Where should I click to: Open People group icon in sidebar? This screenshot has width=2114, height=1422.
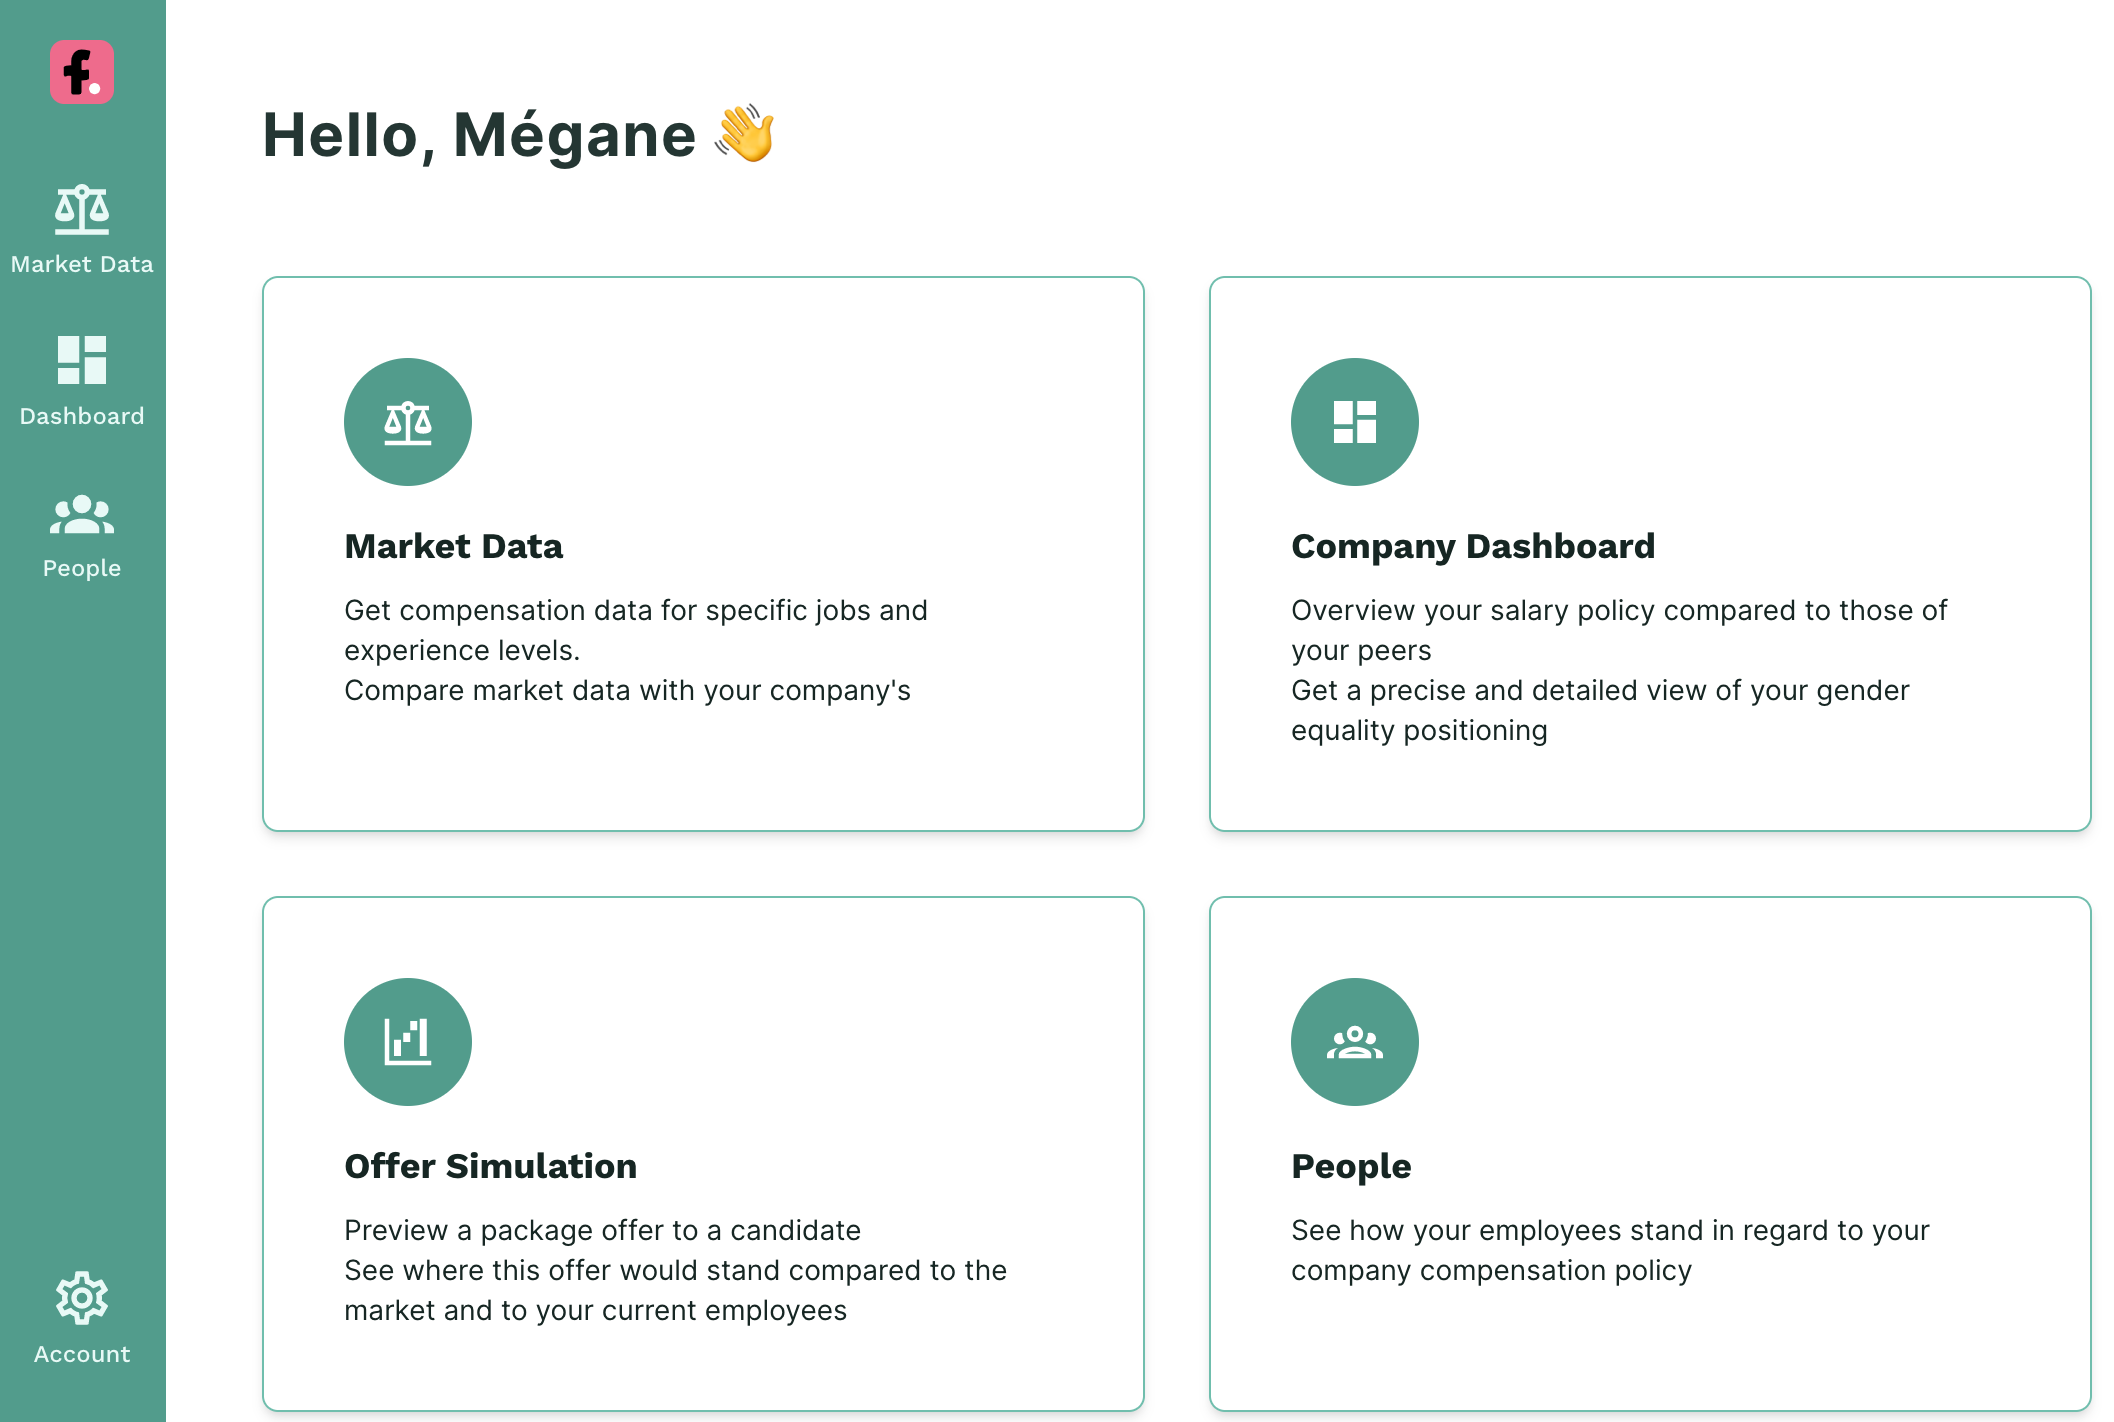point(82,515)
